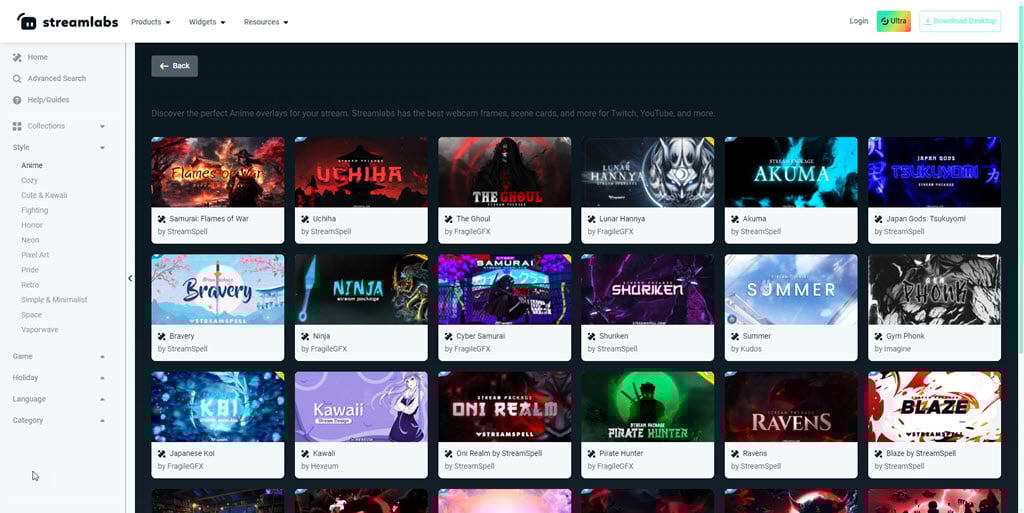This screenshot has width=1024, height=513.
Task: Click the icon beside Japan Gods: Tsukuyomi
Action: tap(878, 219)
